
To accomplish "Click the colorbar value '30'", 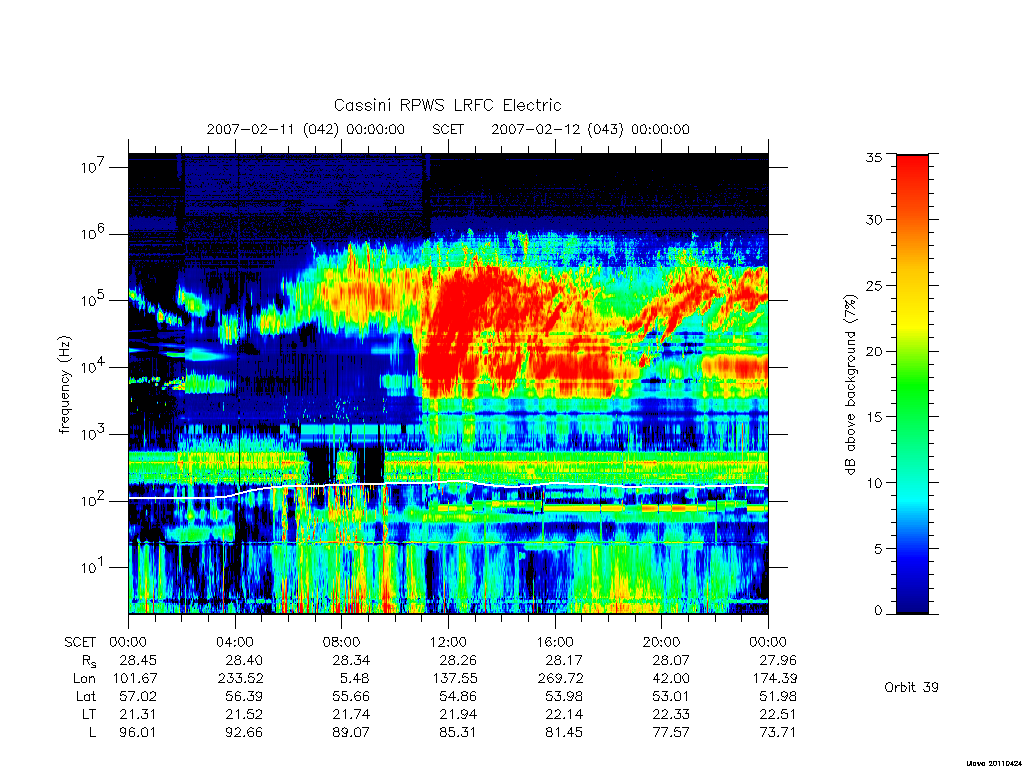I will pyautogui.click(x=873, y=219).
